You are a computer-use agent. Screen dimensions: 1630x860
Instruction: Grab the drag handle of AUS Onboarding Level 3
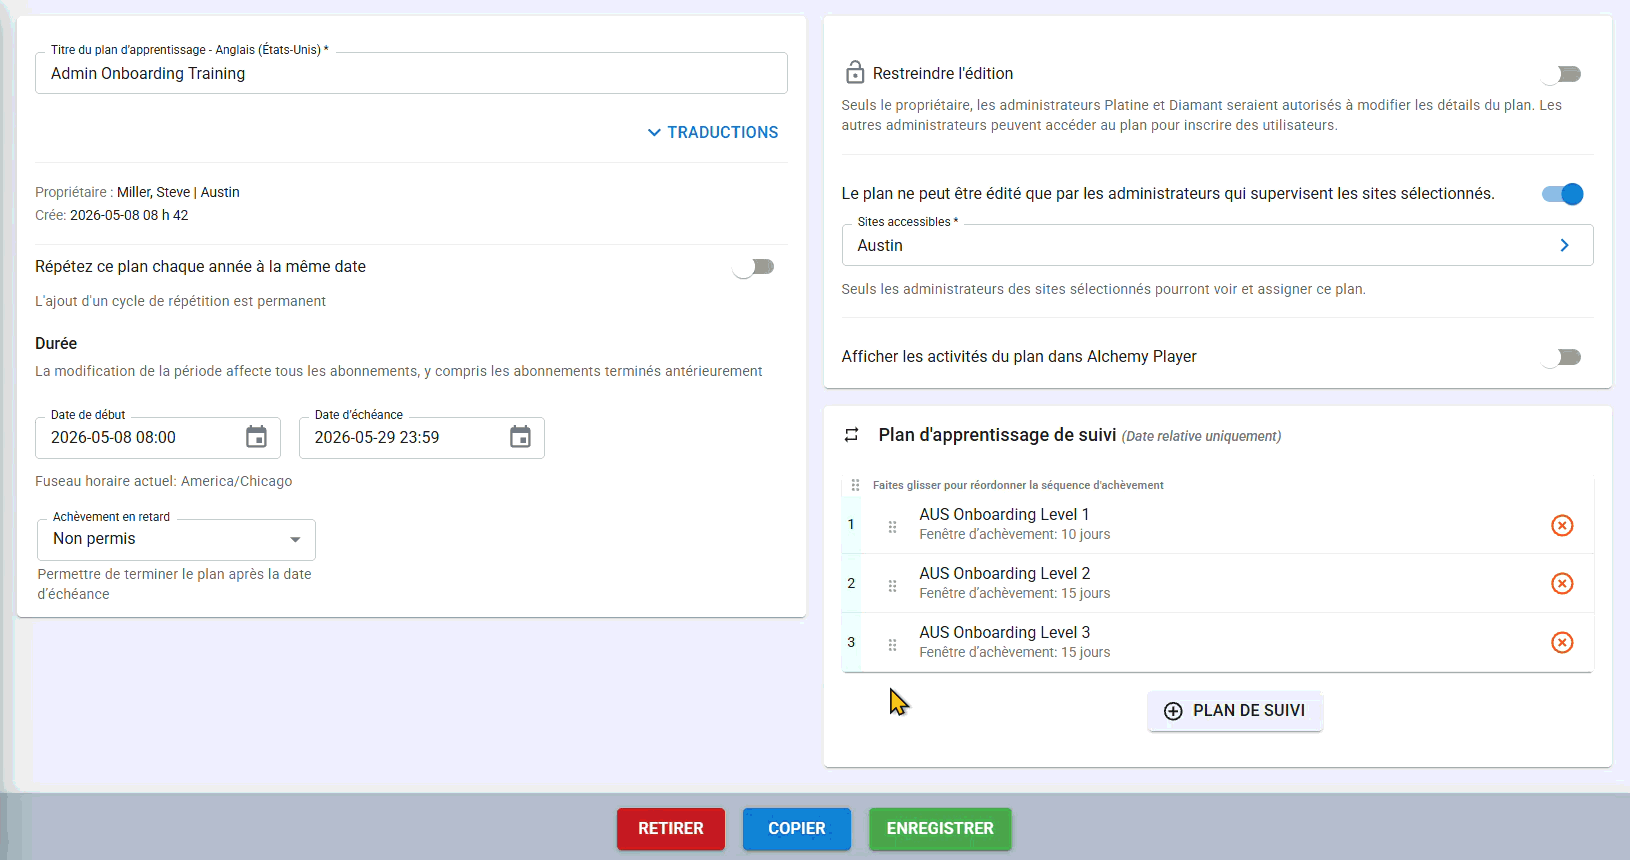[x=892, y=644]
